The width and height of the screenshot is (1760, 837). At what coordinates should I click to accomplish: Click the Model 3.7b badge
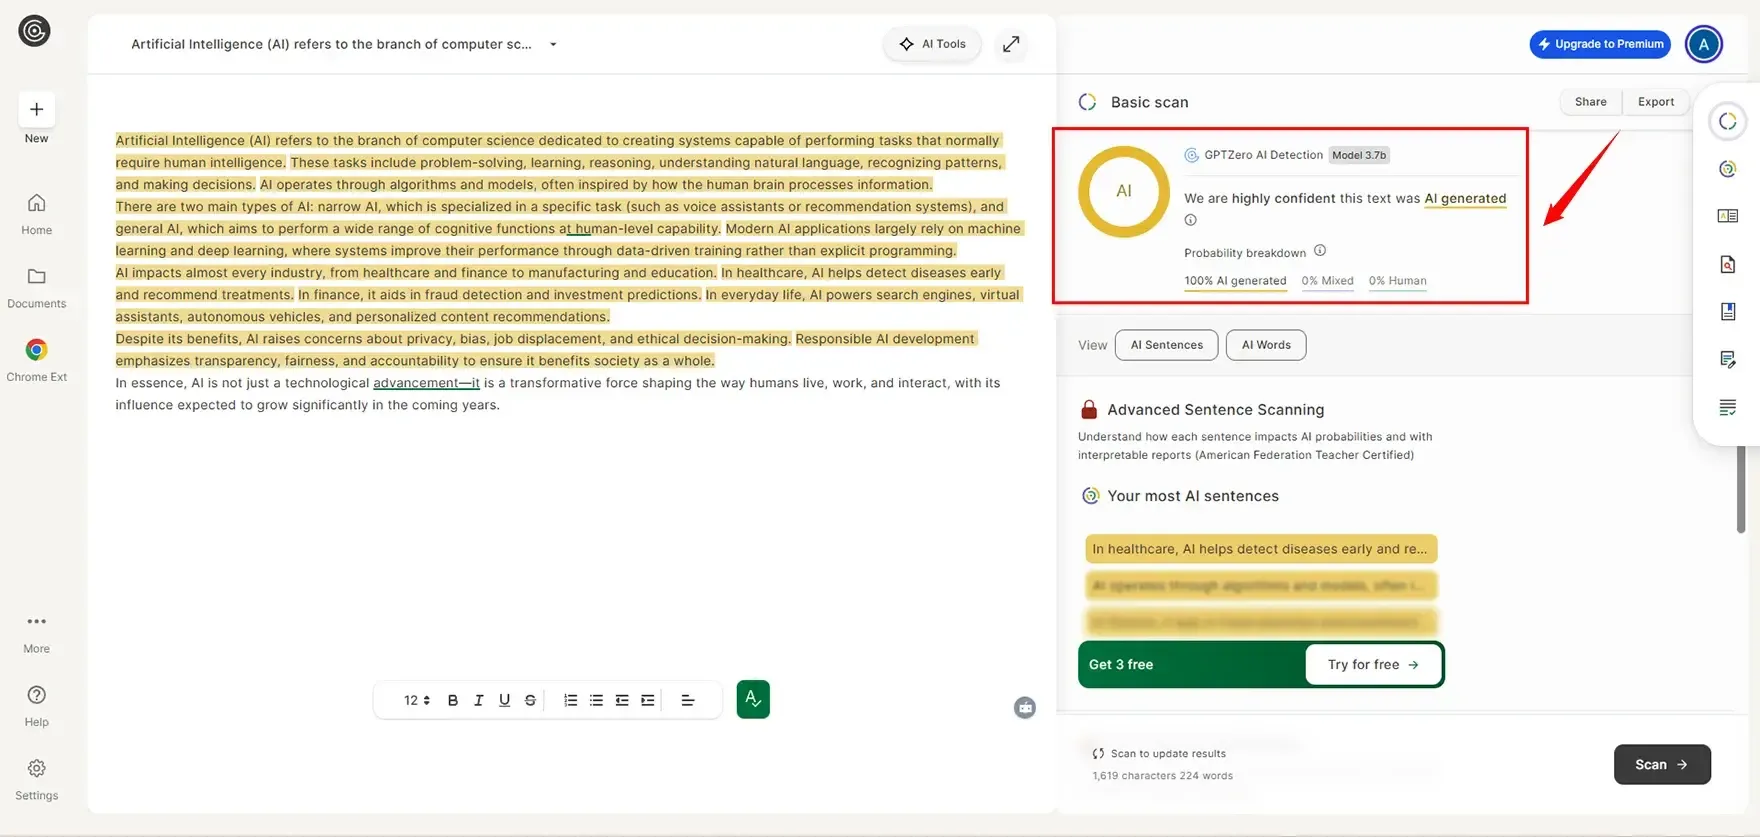1359,155
